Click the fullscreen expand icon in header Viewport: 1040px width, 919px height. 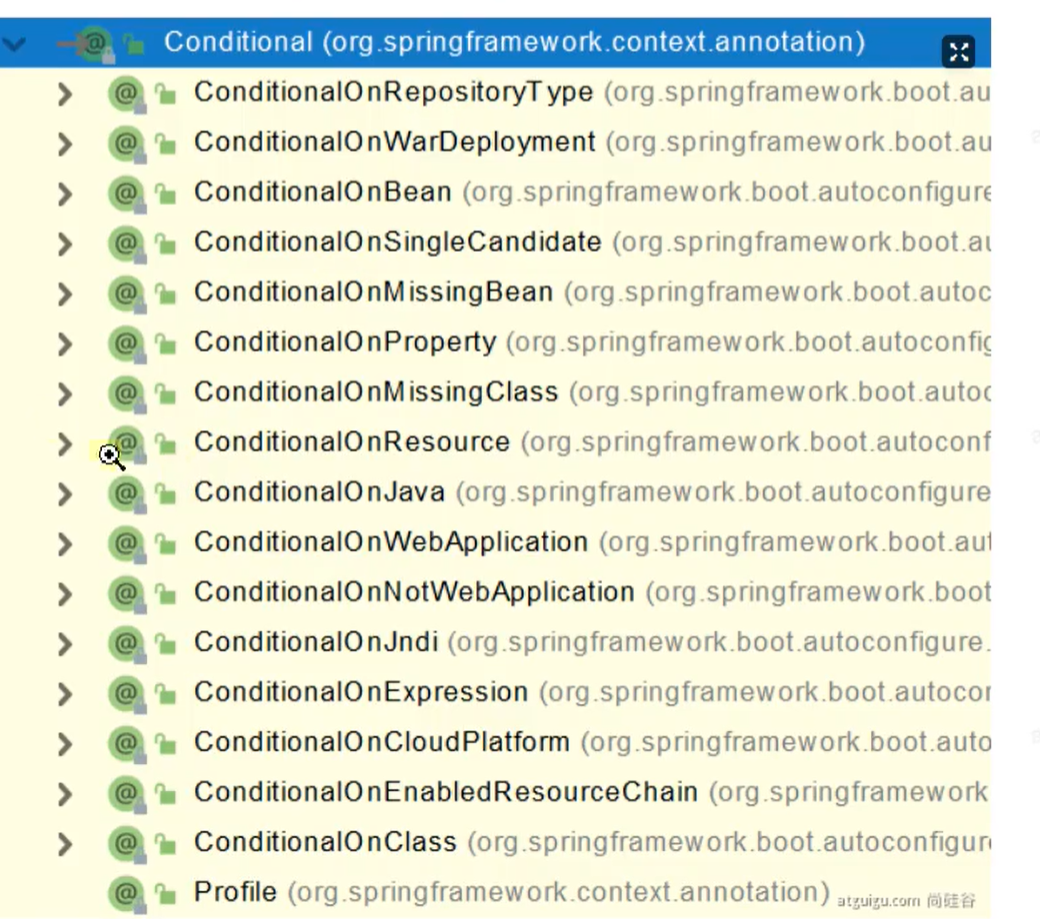point(958,51)
